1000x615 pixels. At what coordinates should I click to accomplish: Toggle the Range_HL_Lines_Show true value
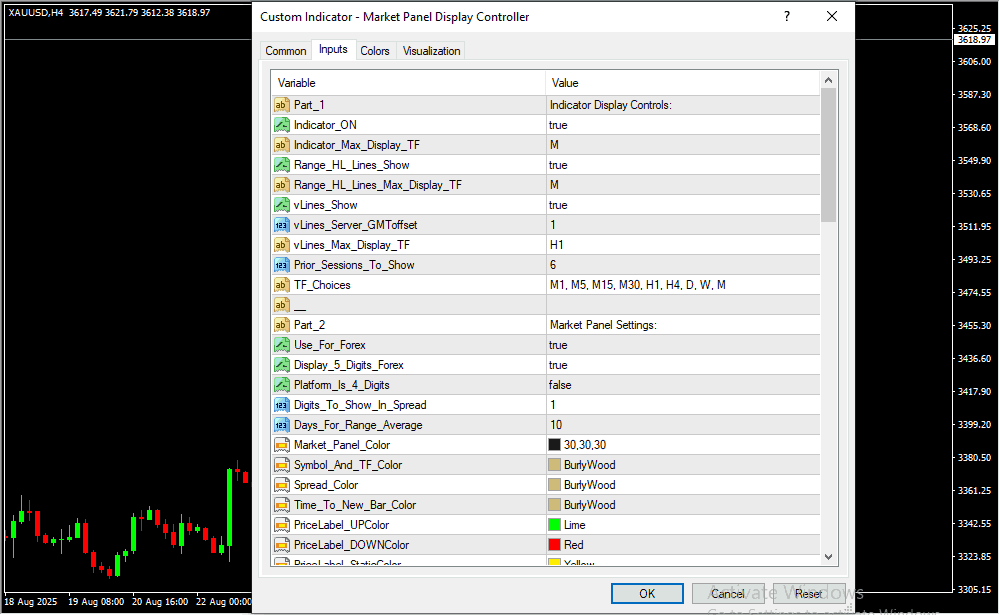pos(682,165)
